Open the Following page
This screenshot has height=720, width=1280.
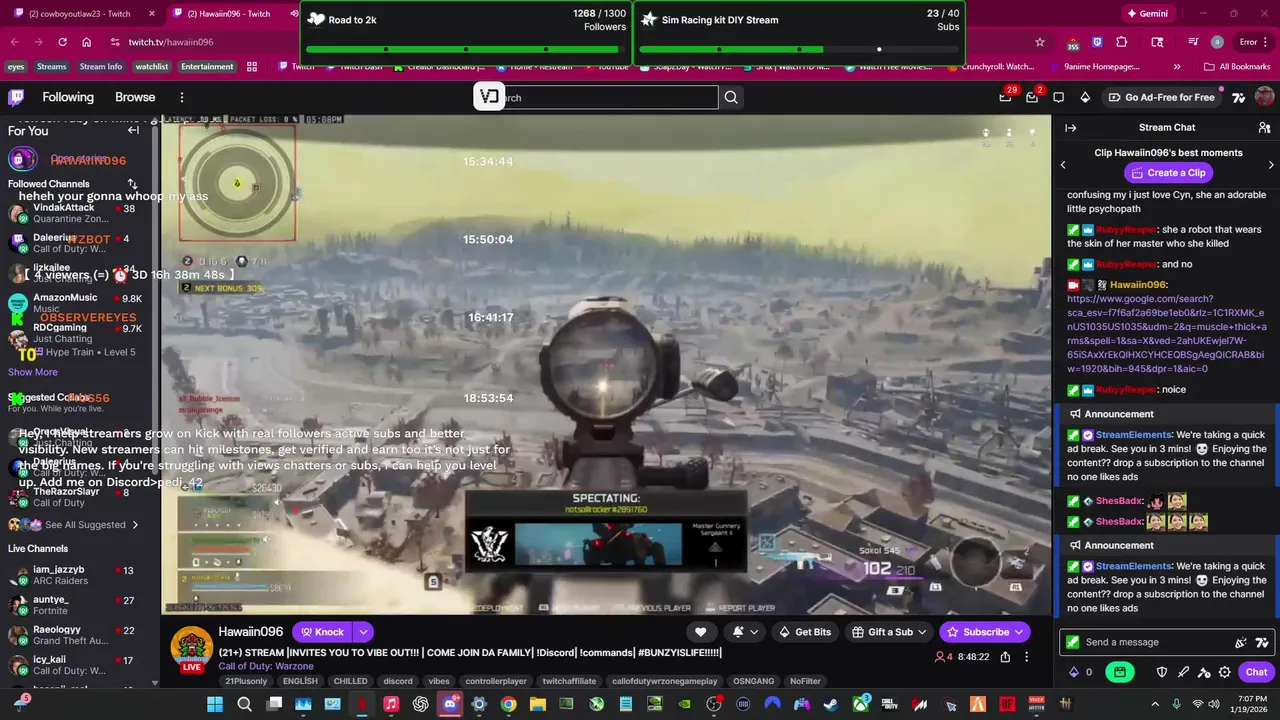[x=68, y=97]
